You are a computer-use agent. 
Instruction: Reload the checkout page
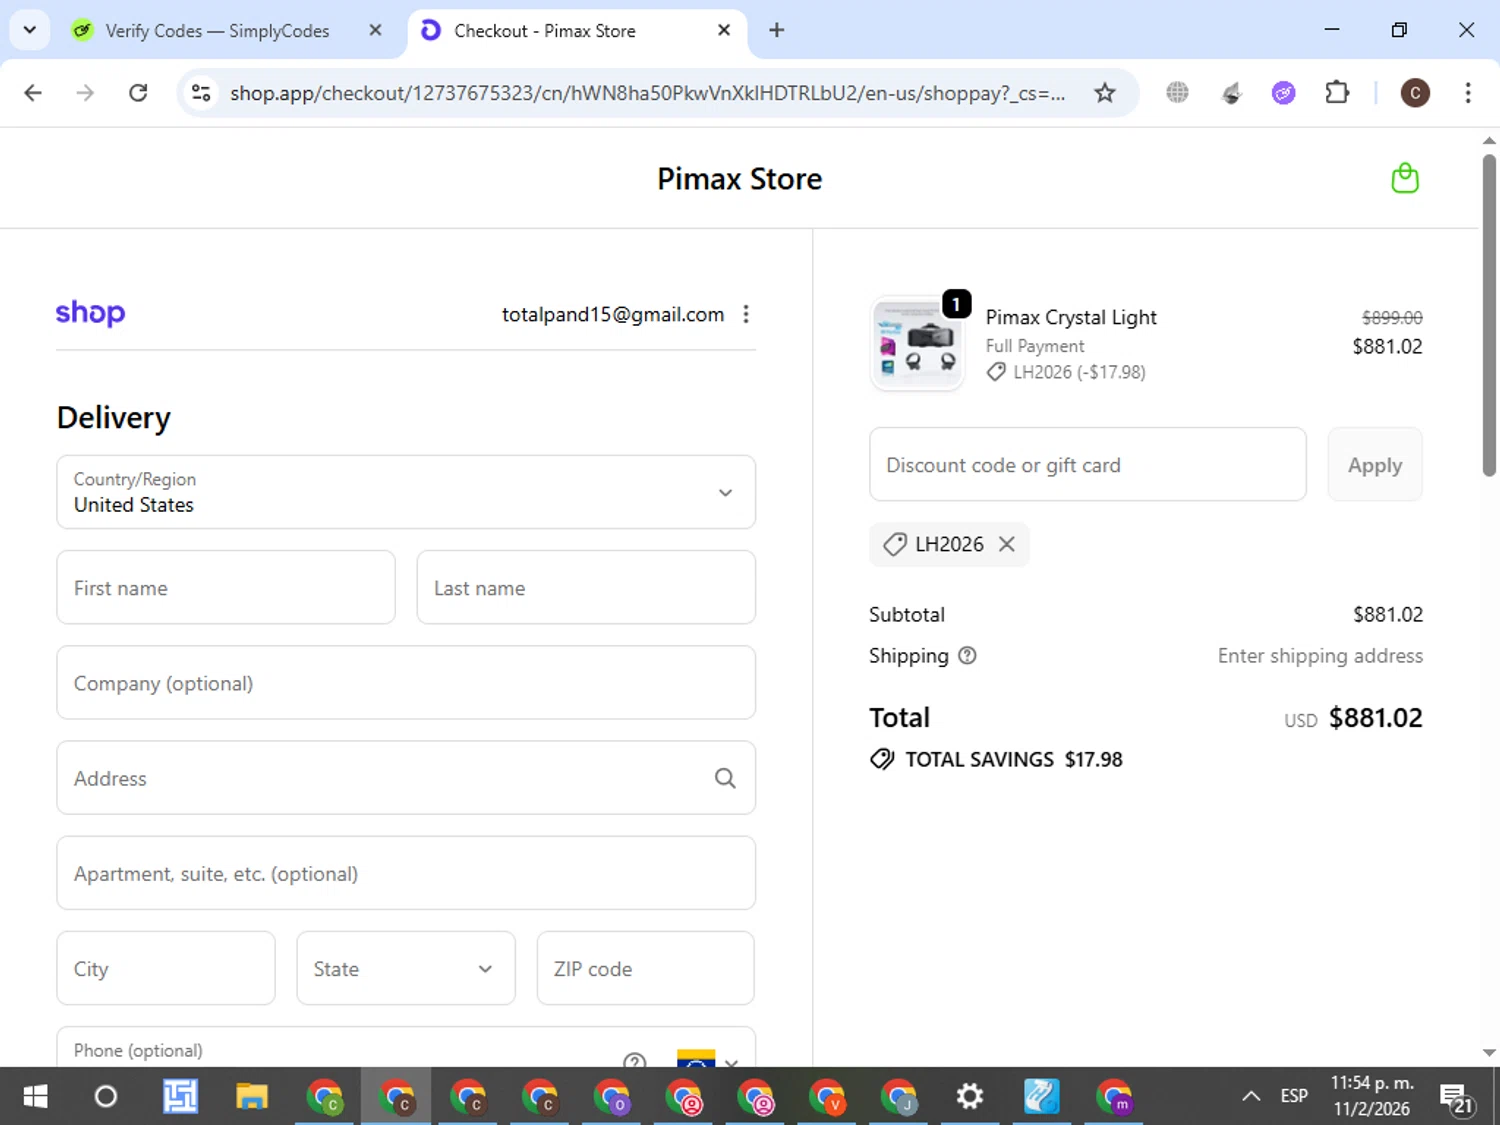[x=138, y=93]
